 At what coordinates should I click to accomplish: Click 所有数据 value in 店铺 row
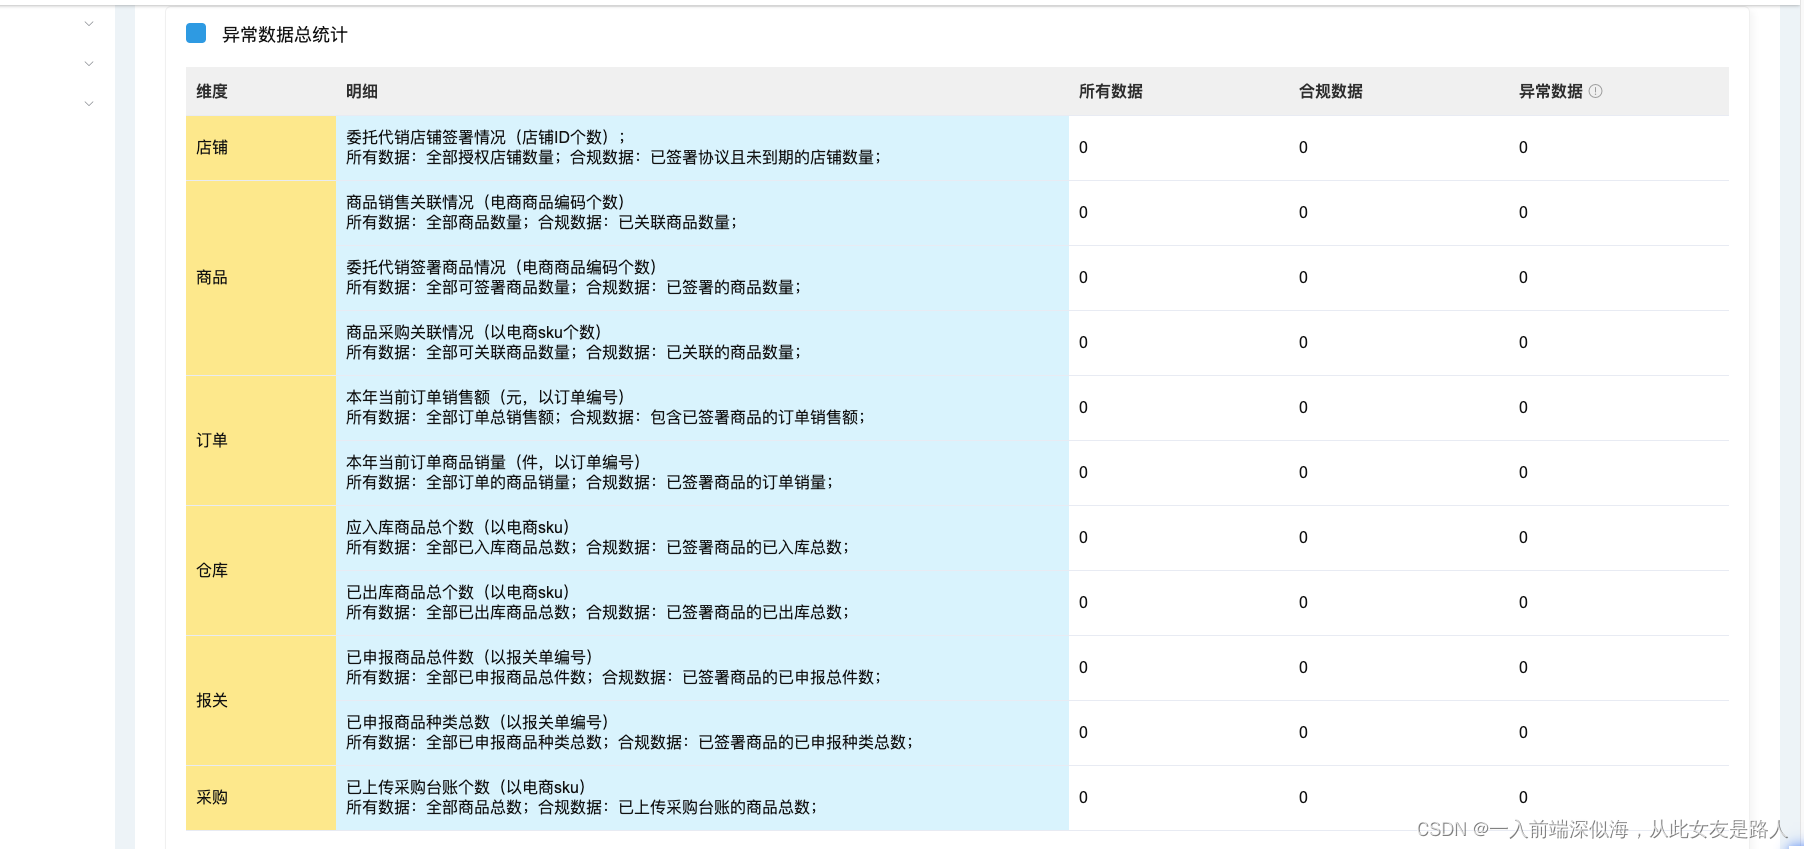click(1083, 148)
